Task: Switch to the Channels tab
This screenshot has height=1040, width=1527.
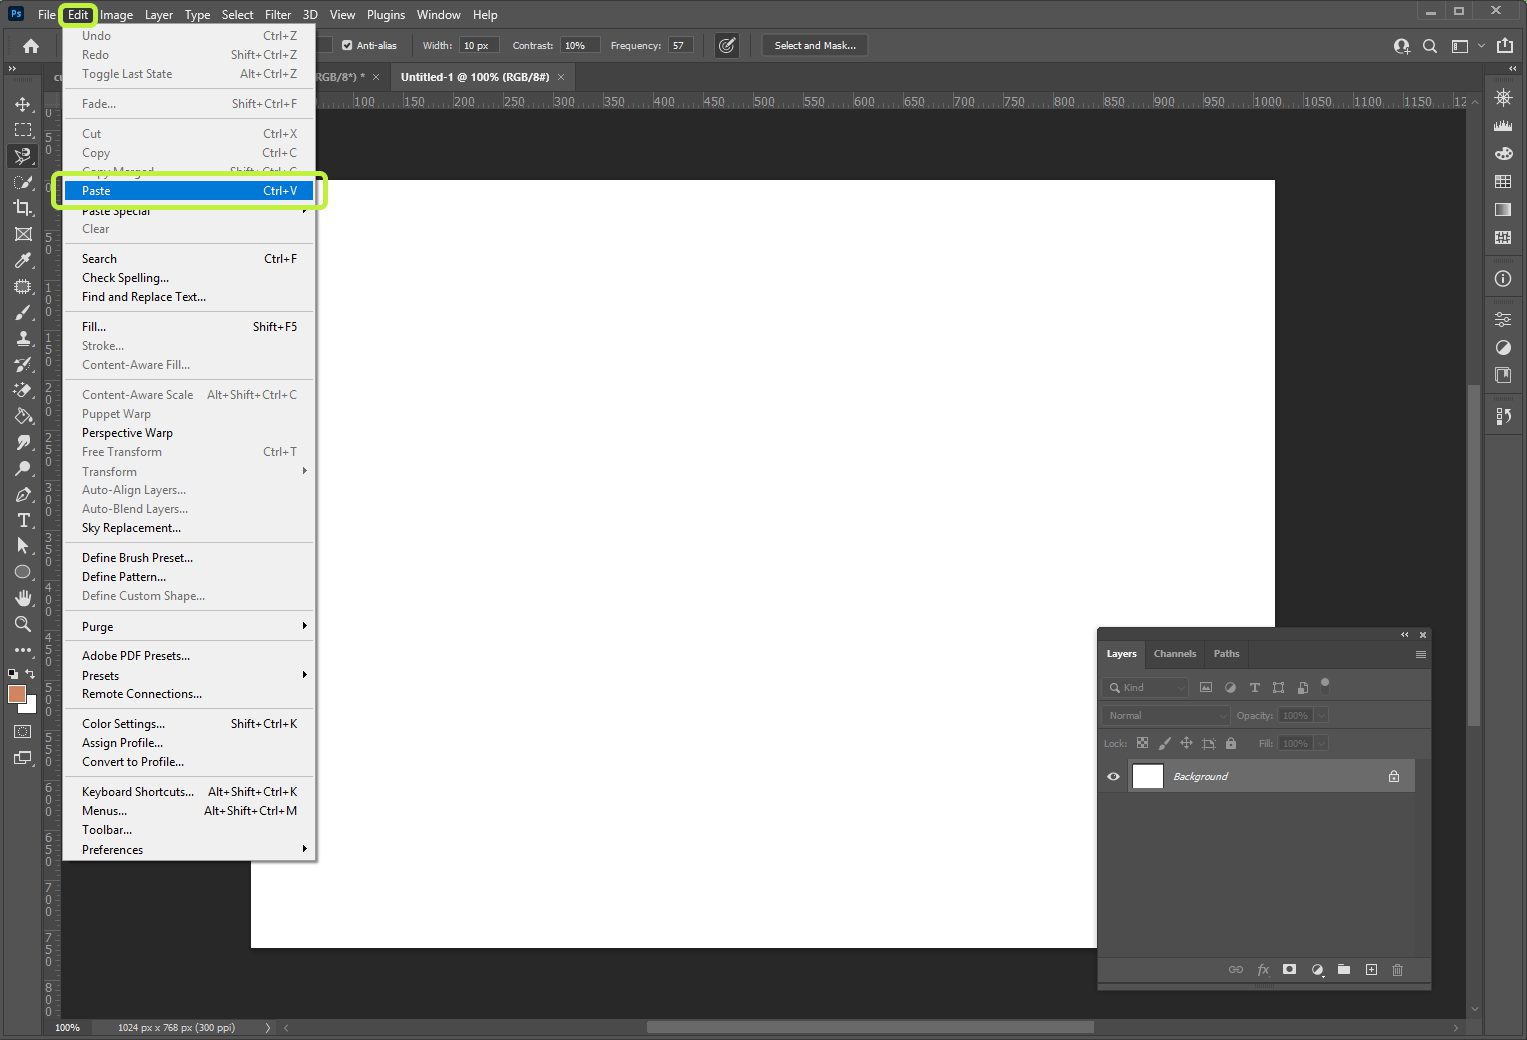Action: pos(1175,654)
